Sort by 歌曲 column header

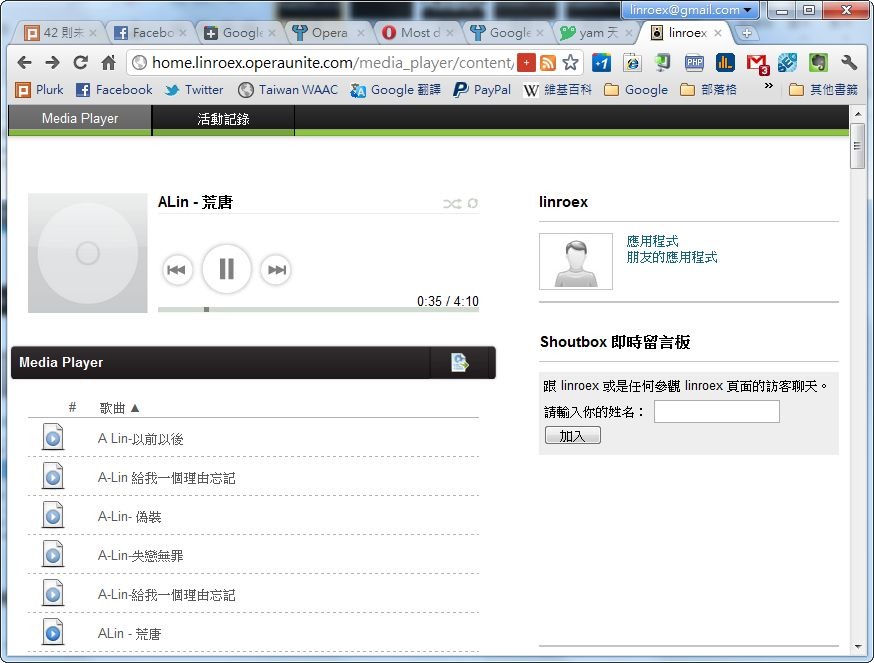point(119,408)
